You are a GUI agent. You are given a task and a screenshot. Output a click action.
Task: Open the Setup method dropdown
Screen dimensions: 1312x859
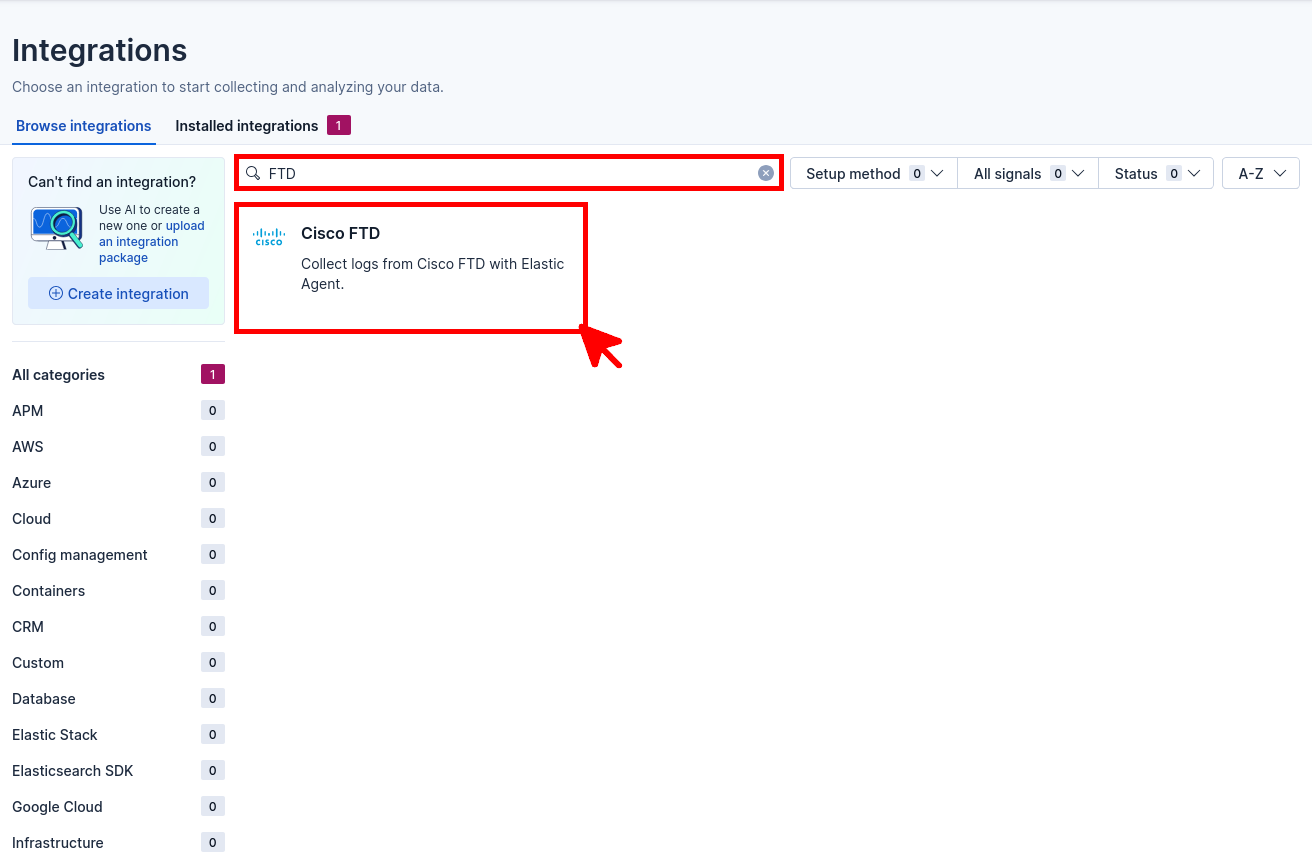click(x=874, y=173)
